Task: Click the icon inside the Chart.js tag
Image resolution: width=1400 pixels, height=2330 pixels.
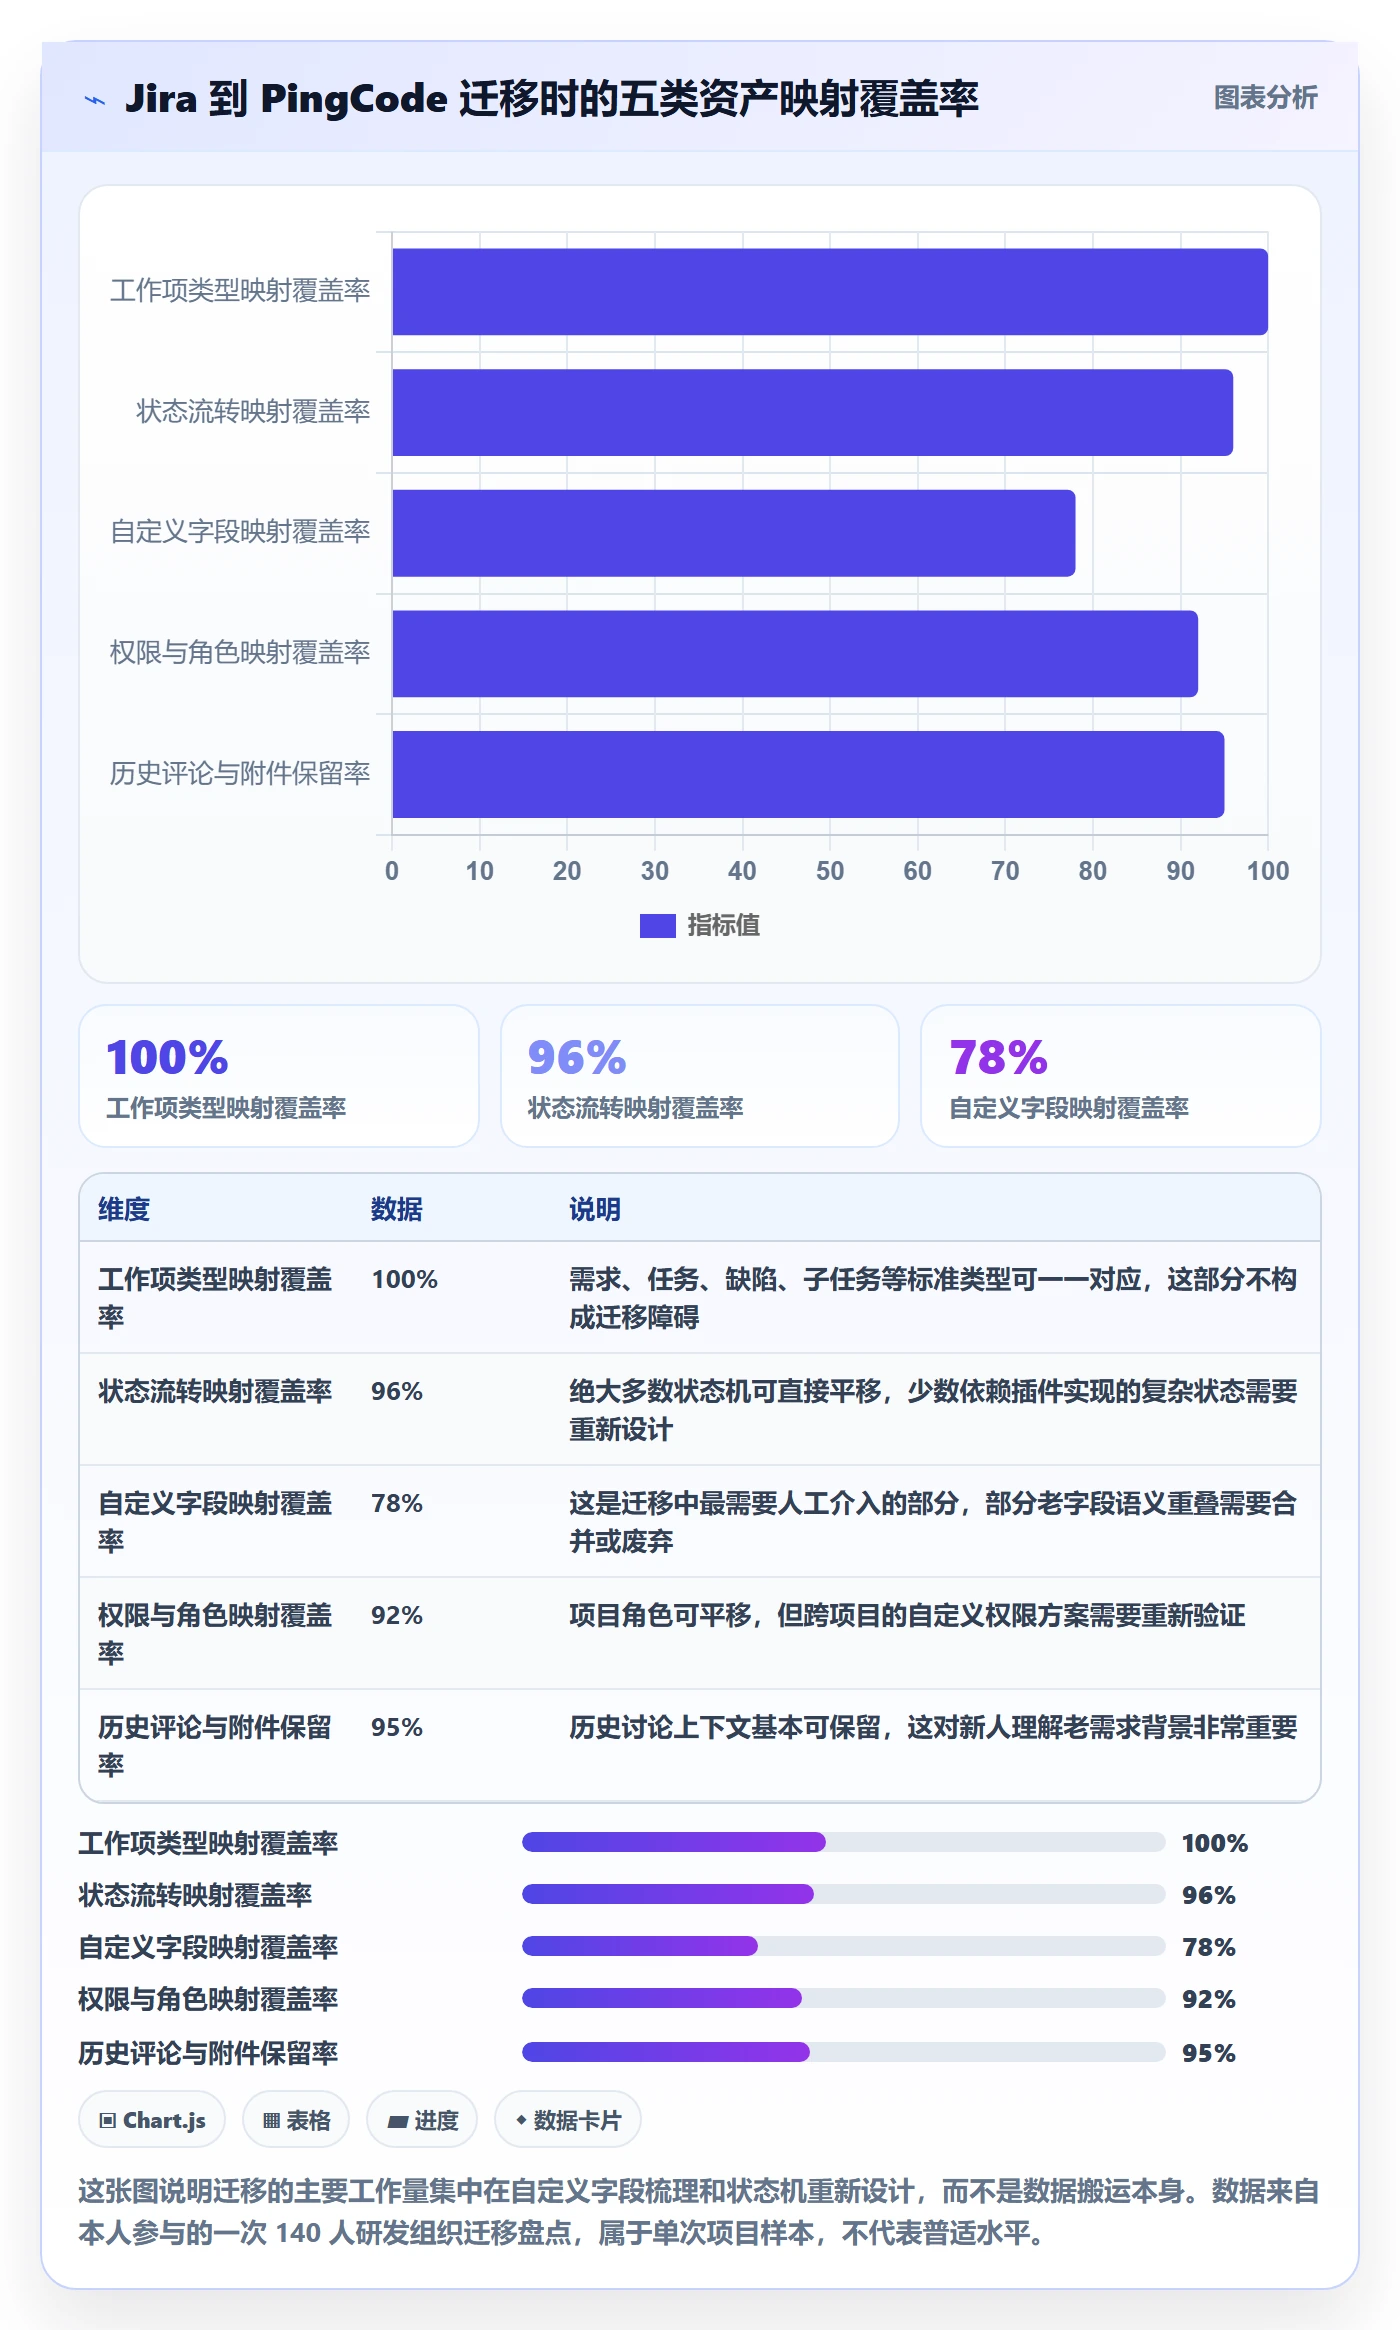Action: [108, 2121]
